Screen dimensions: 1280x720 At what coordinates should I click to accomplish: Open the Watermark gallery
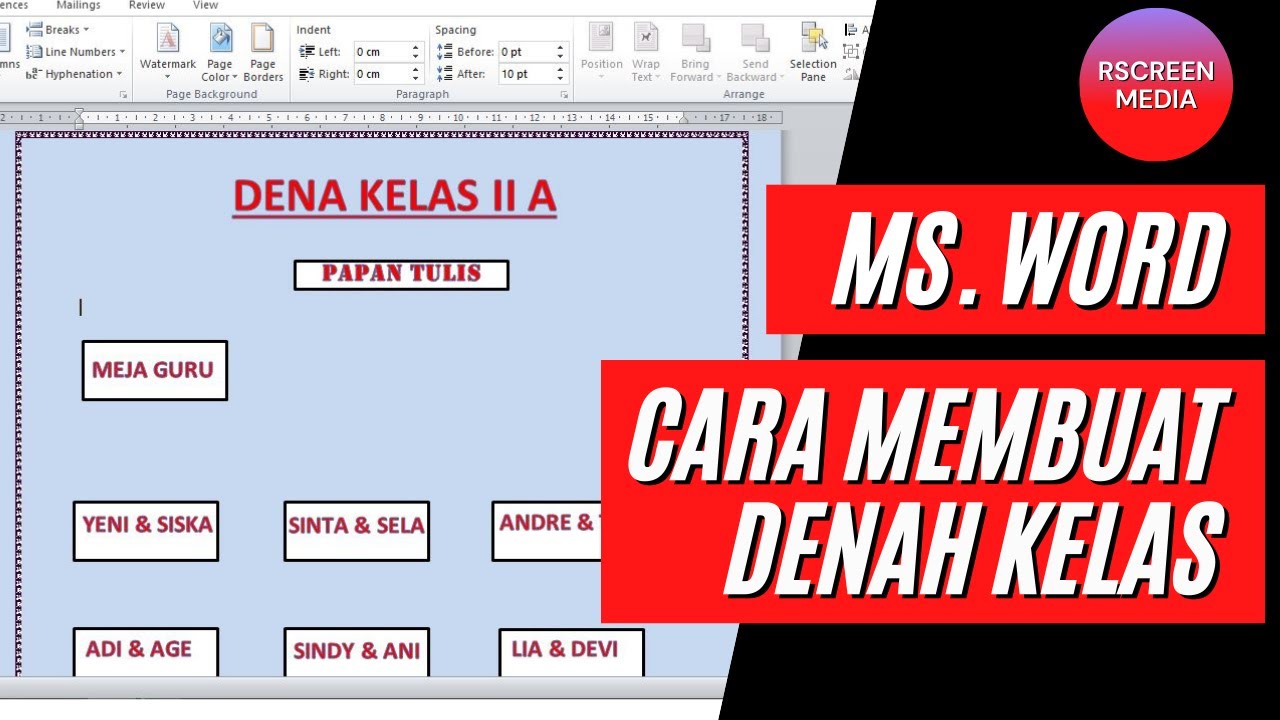click(168, 53)
